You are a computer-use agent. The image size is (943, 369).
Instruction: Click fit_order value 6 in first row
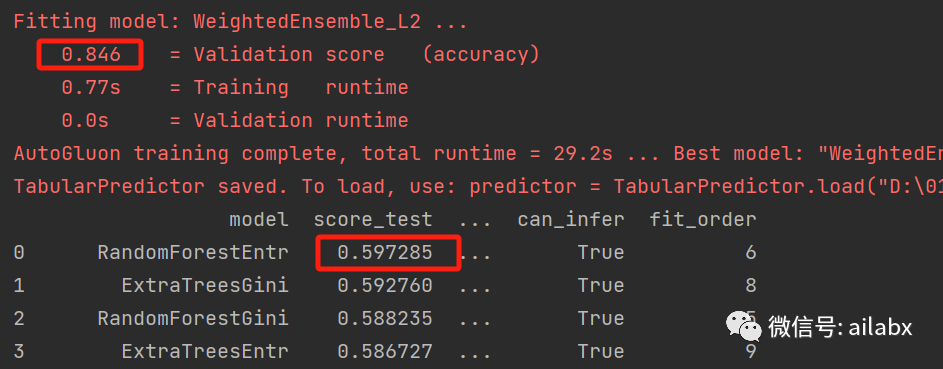pos(751,252)
